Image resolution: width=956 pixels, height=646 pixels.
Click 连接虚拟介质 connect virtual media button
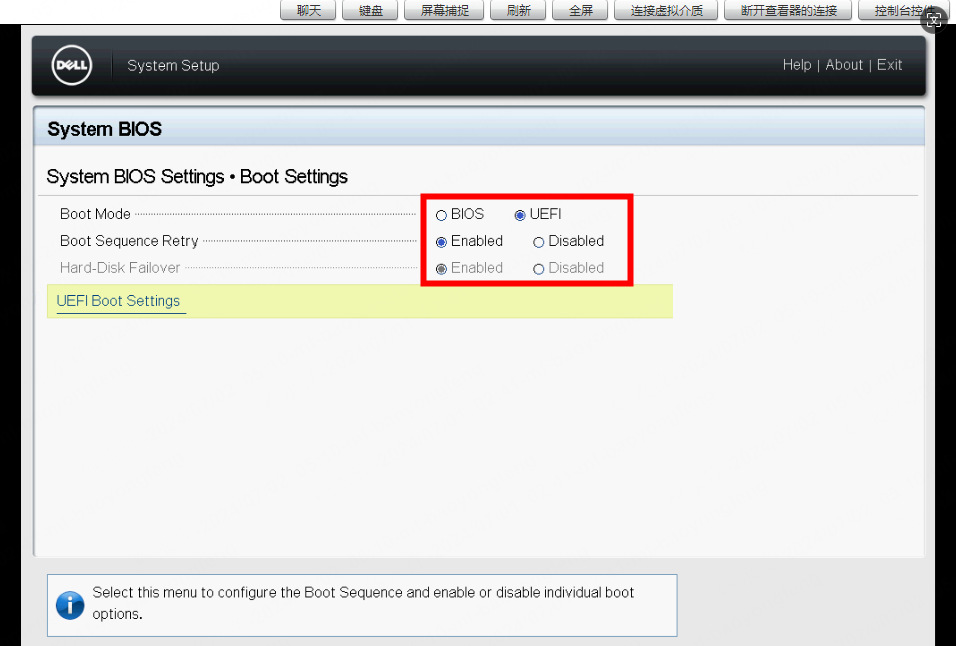tap(666, 10)
